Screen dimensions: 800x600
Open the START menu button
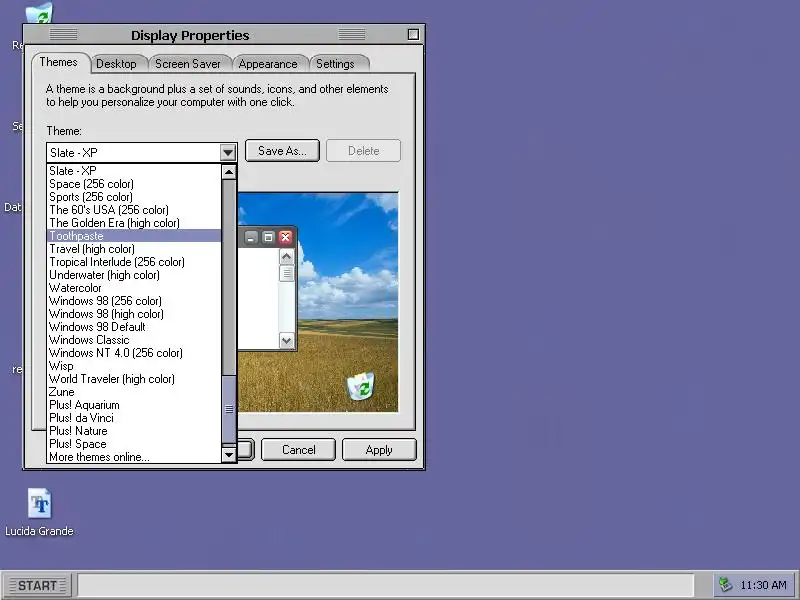pyautogui.click(x=37, y=585)
